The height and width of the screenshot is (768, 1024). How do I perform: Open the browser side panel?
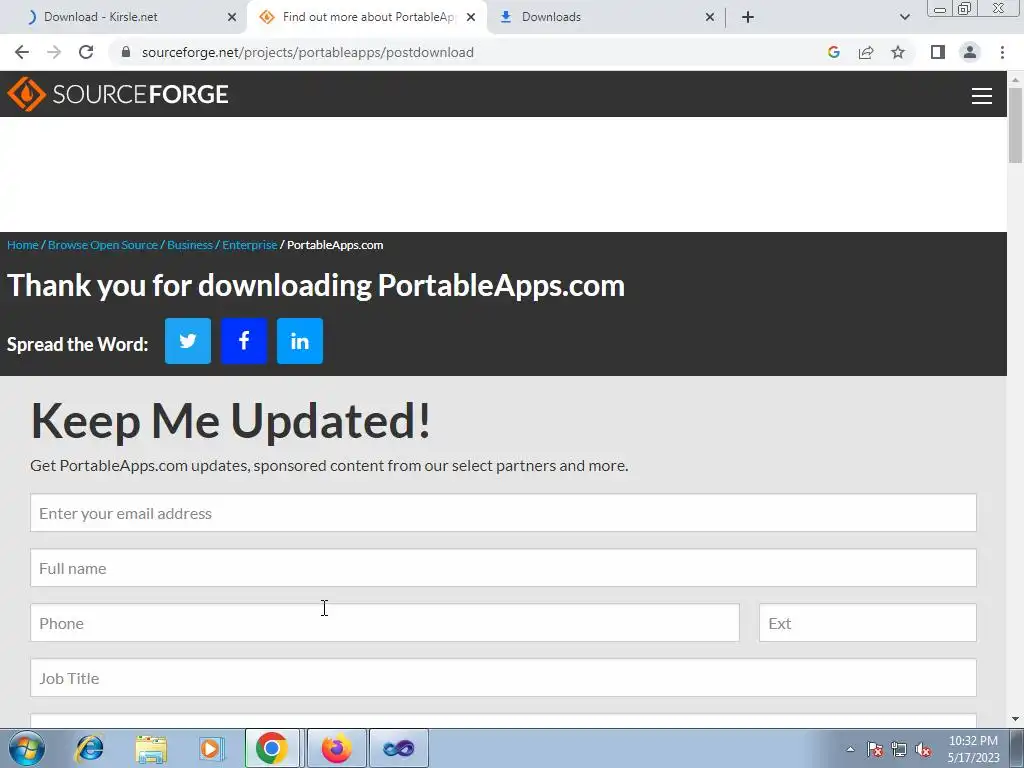tap(938, 52)
